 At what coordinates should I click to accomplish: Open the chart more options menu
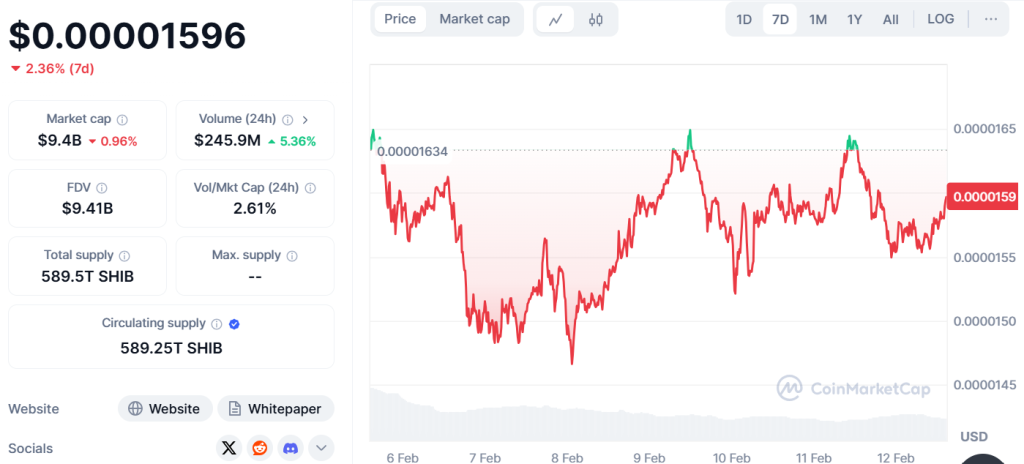pos(990,19)
